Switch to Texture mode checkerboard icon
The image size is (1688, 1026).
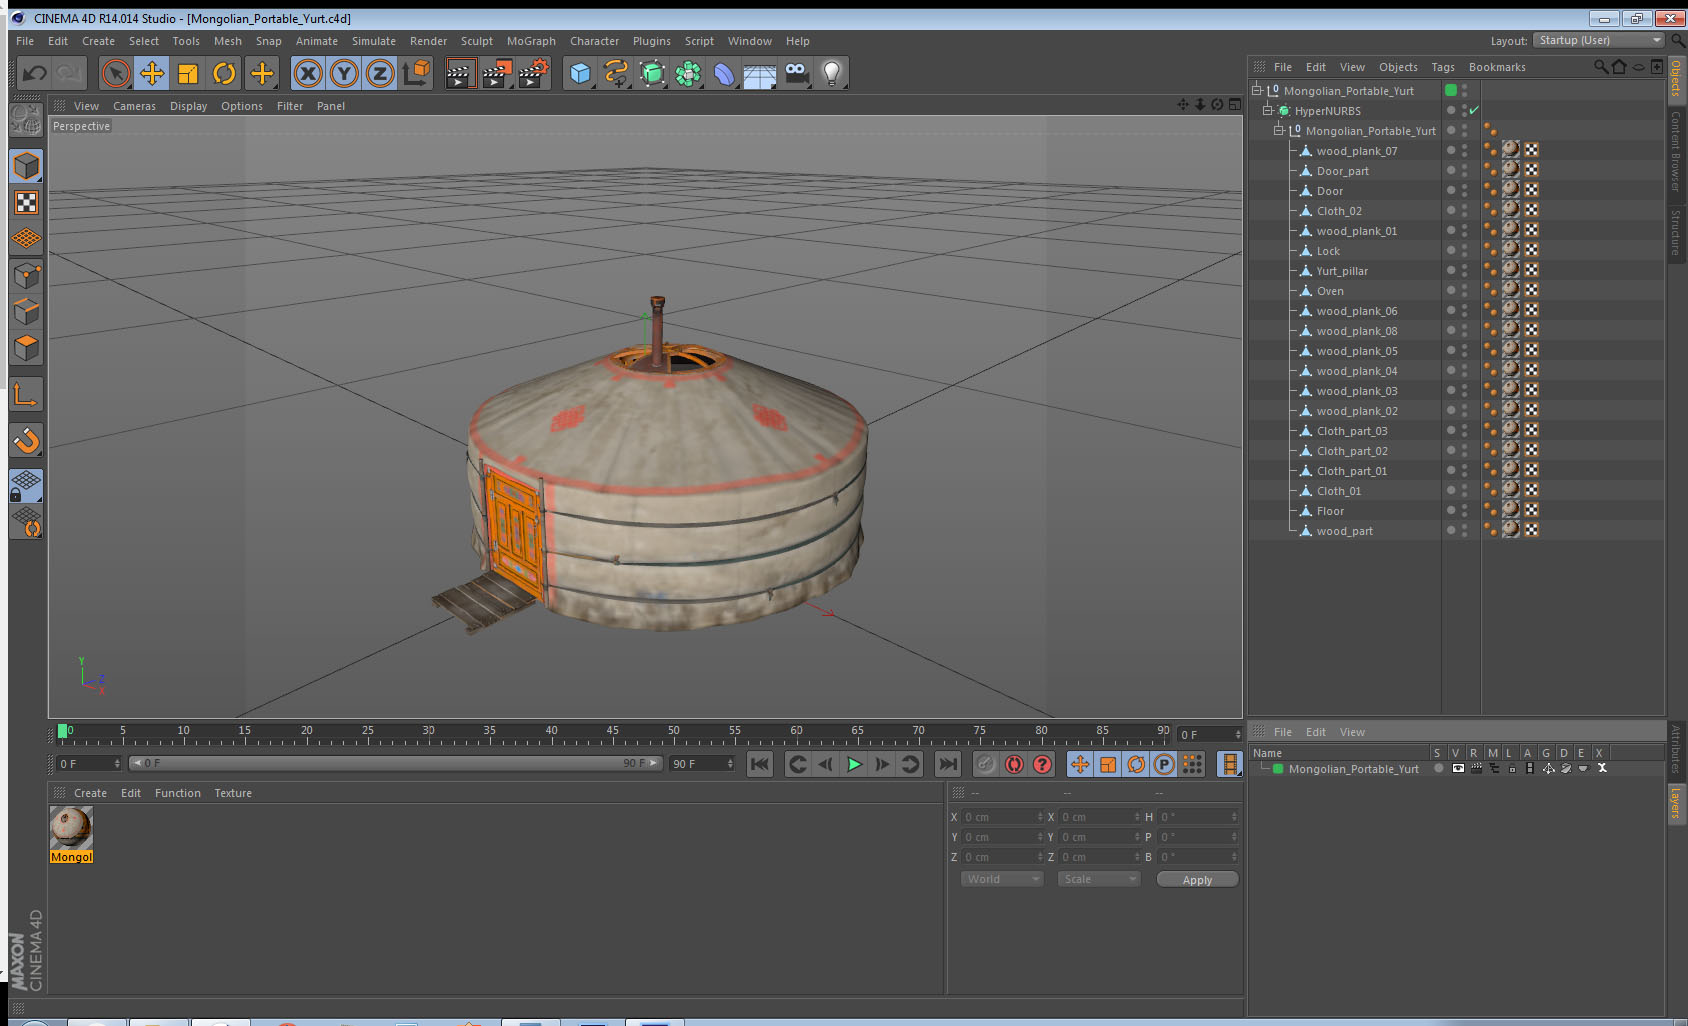pyautogui.click(x=26, y=203)
